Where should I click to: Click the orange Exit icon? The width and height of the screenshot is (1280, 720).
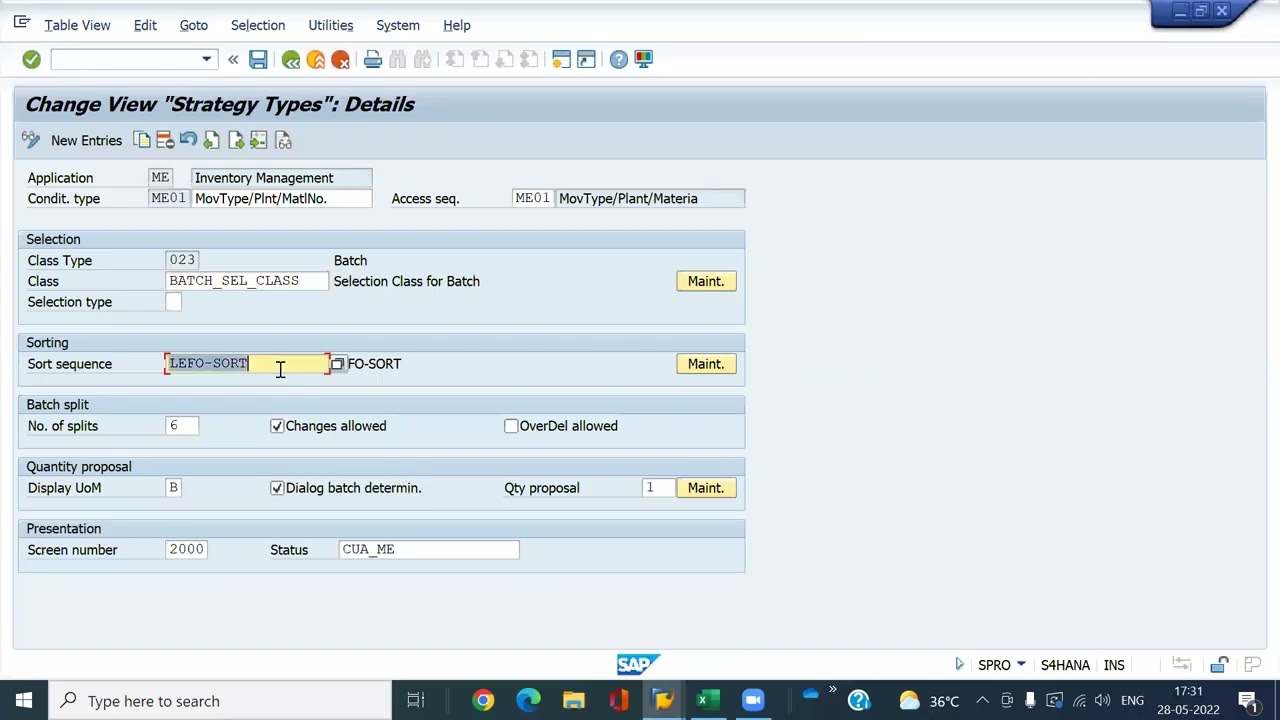316,60
